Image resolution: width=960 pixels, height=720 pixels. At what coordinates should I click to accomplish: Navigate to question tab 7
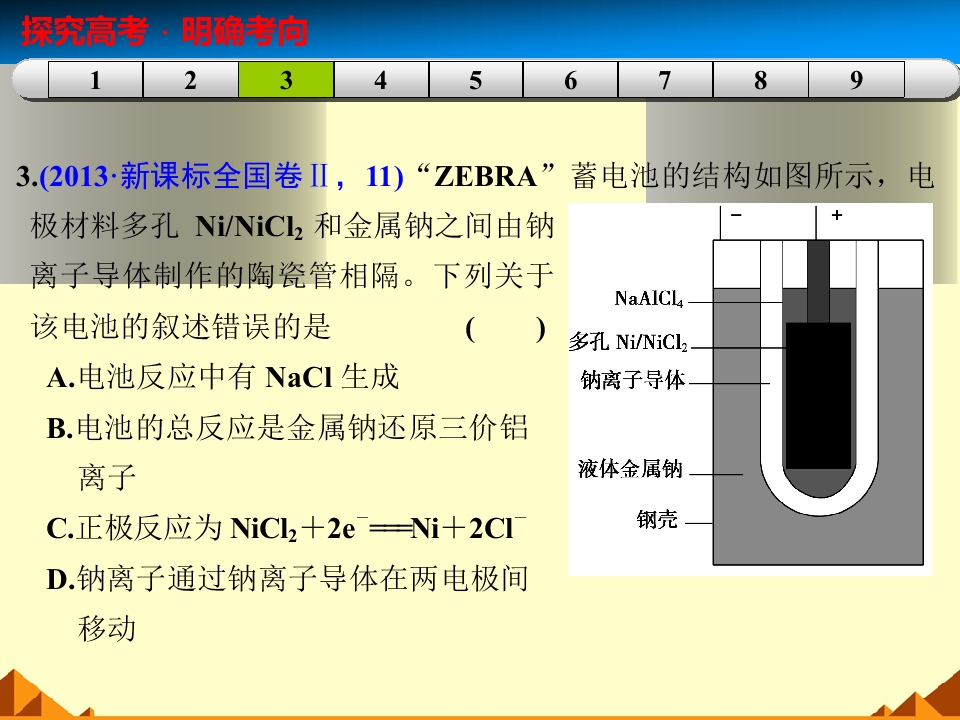(x=666, y=80)
